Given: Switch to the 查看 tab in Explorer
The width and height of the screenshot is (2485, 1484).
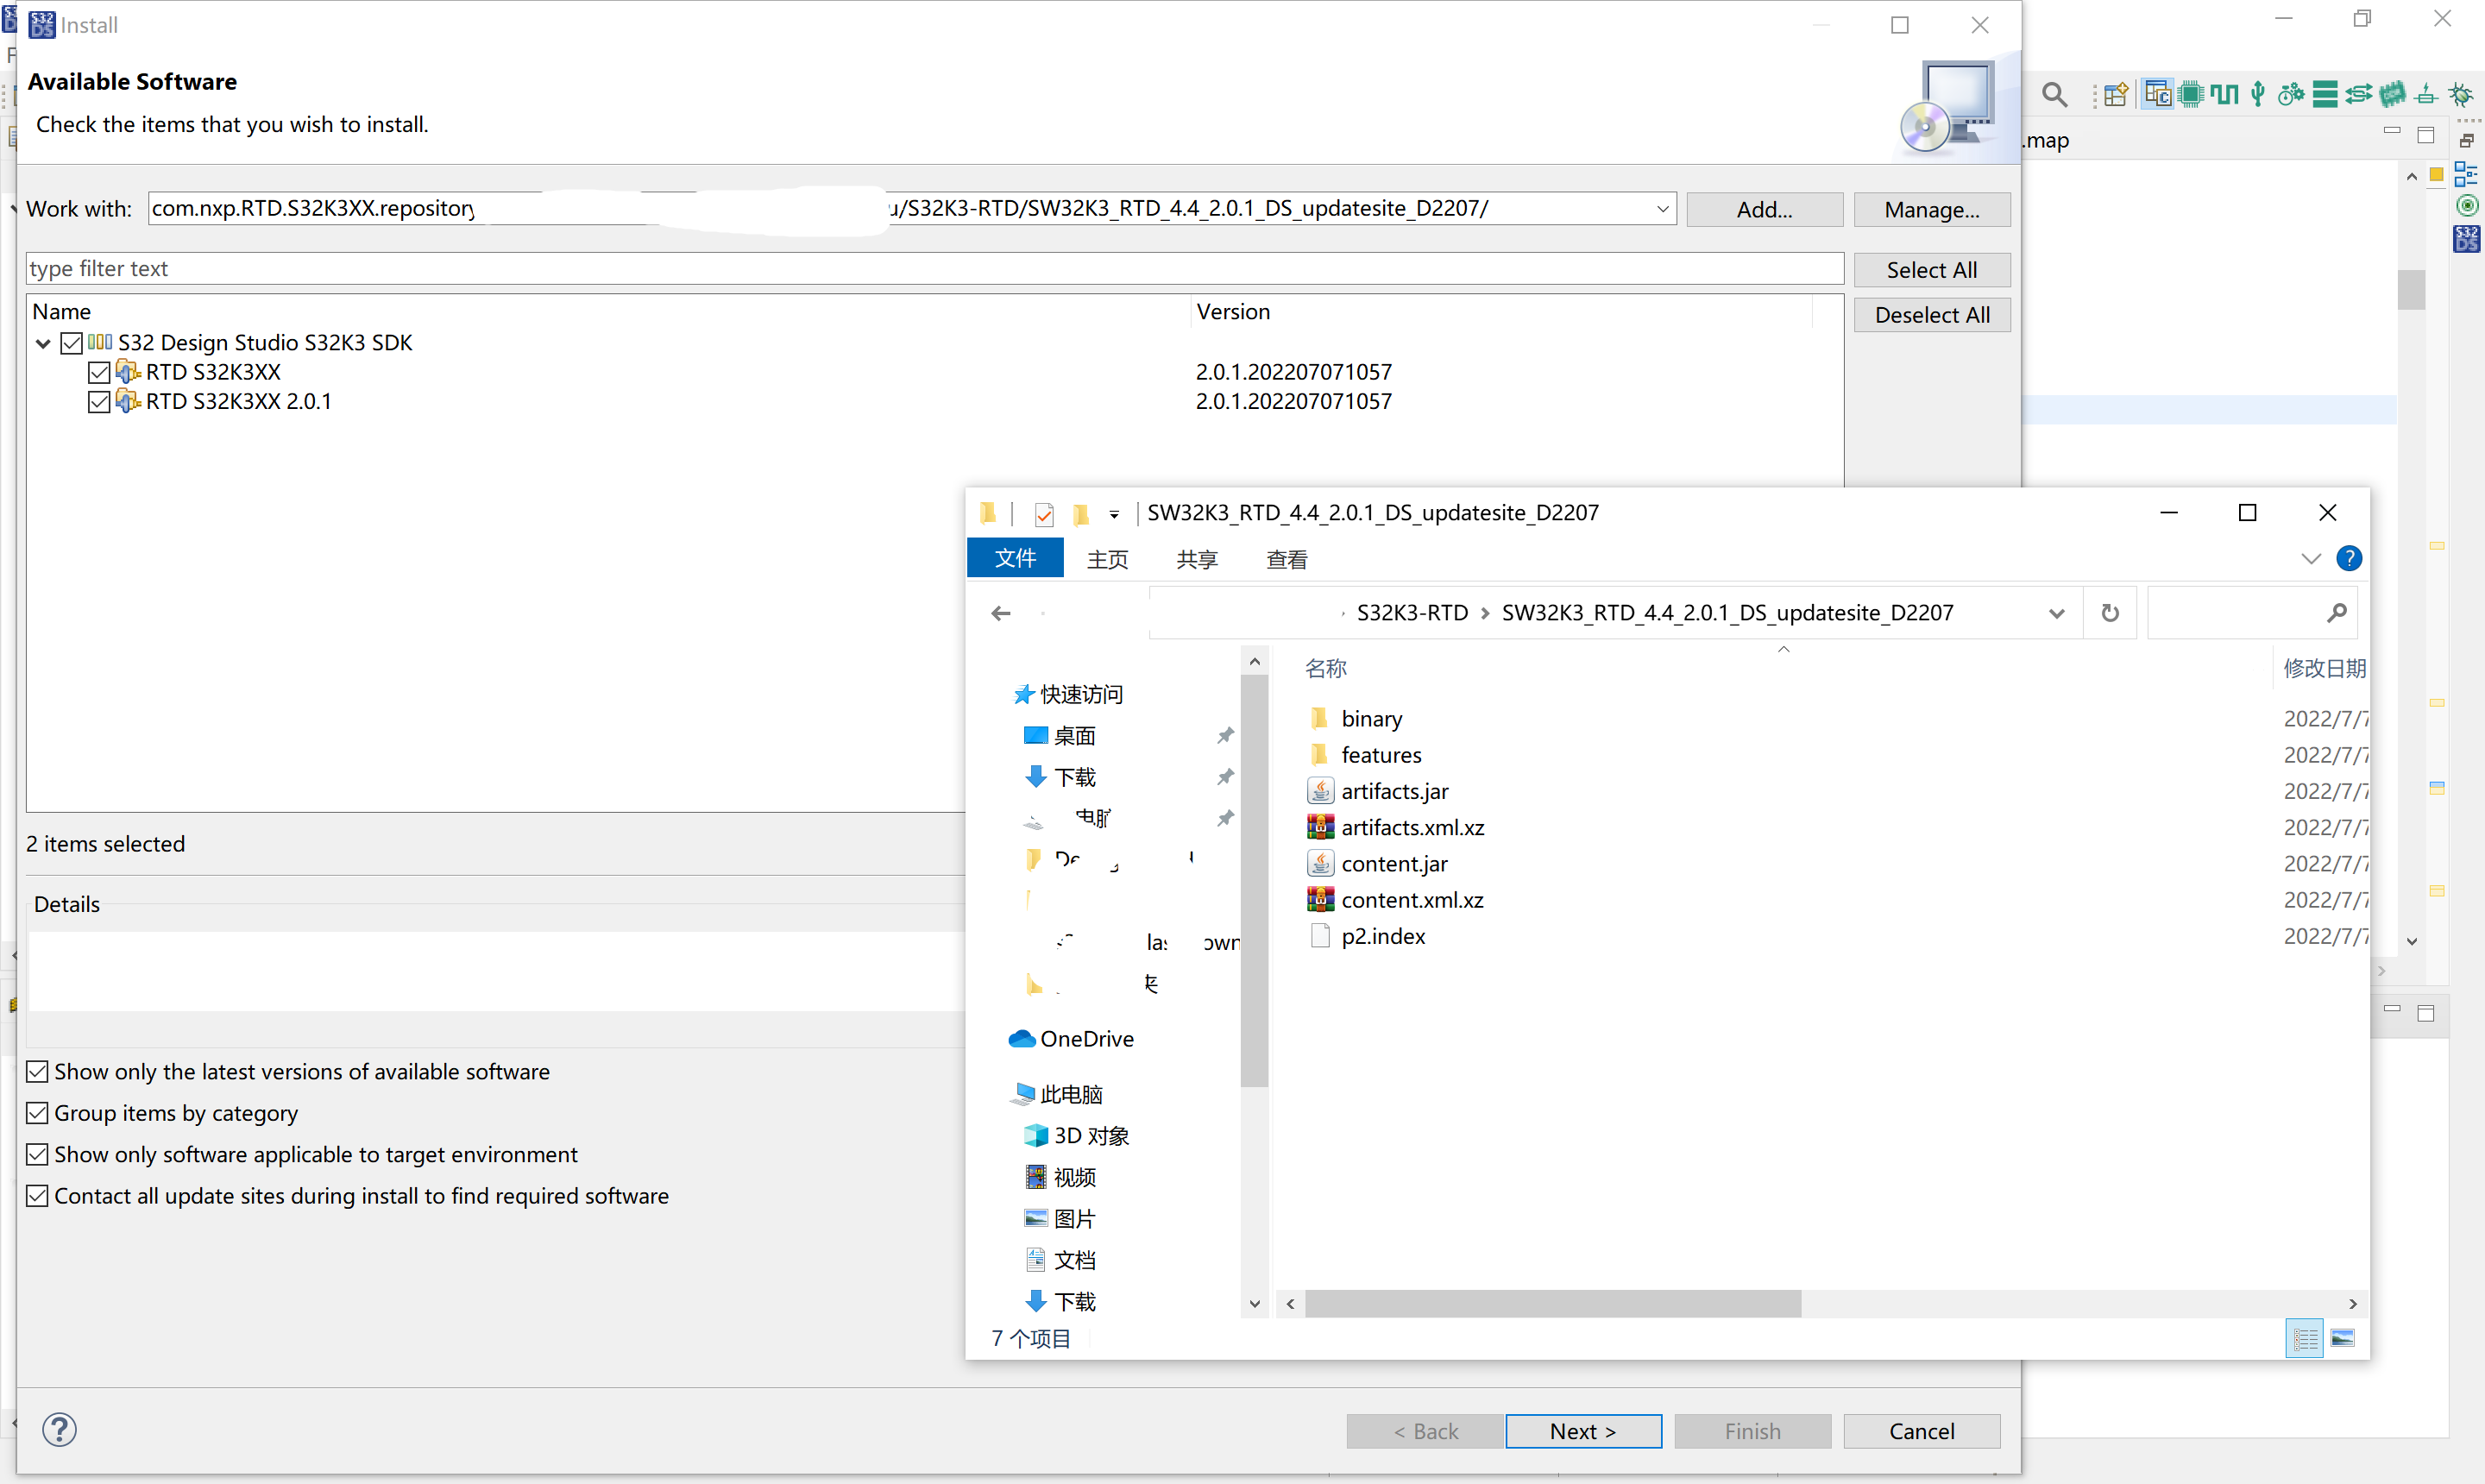Looking at the screenshot, I should pyautogui.click(x=1286, y=559).
